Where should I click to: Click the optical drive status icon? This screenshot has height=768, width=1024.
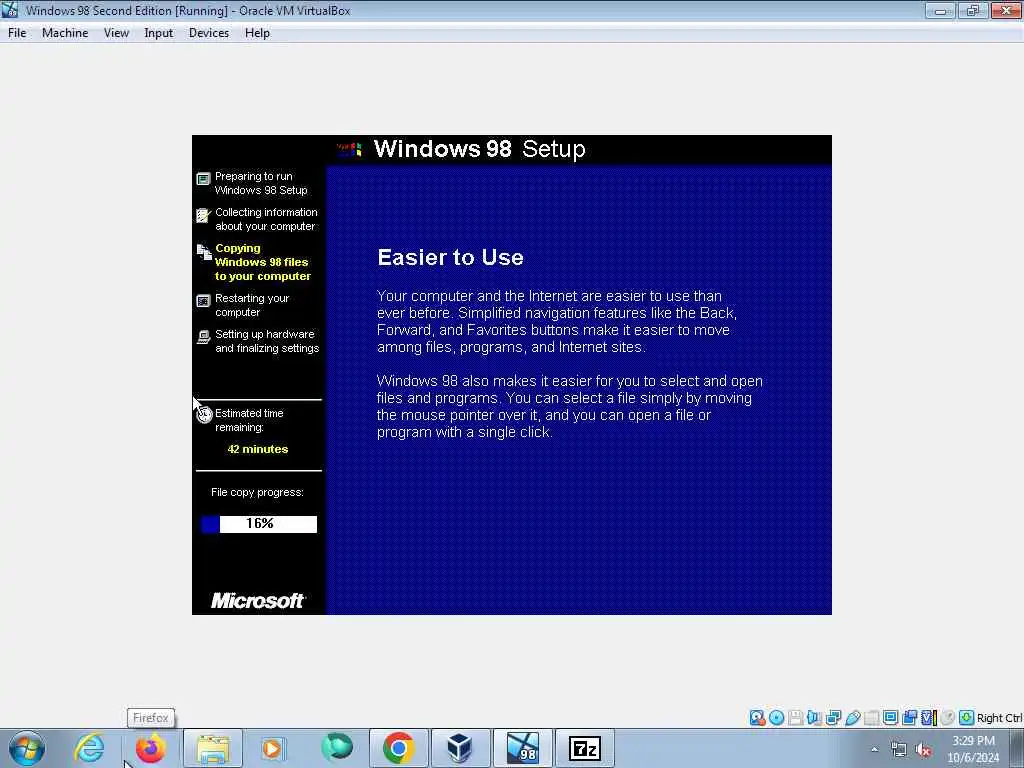776,718
